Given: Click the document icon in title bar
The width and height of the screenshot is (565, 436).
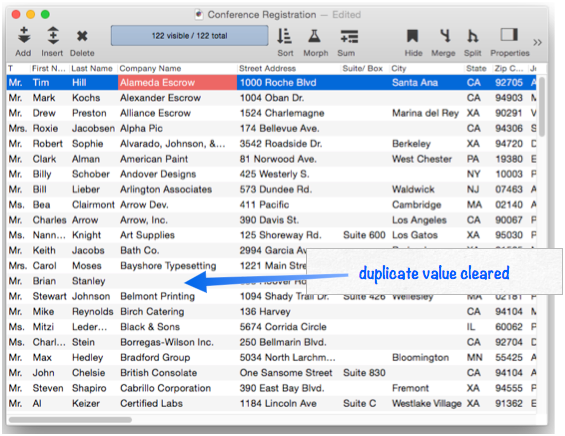Looking at the screenshot, I should [x=199, y=14].
